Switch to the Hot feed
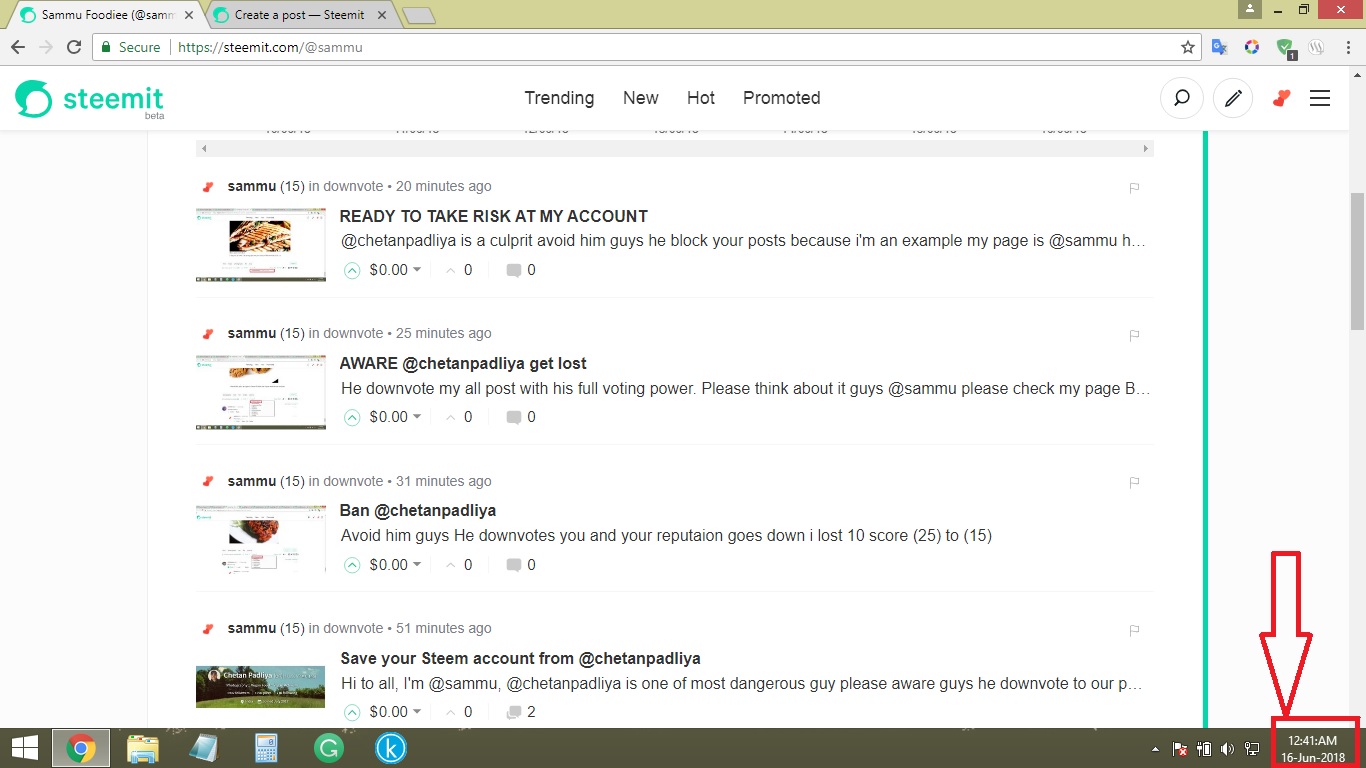 [701, 98]
